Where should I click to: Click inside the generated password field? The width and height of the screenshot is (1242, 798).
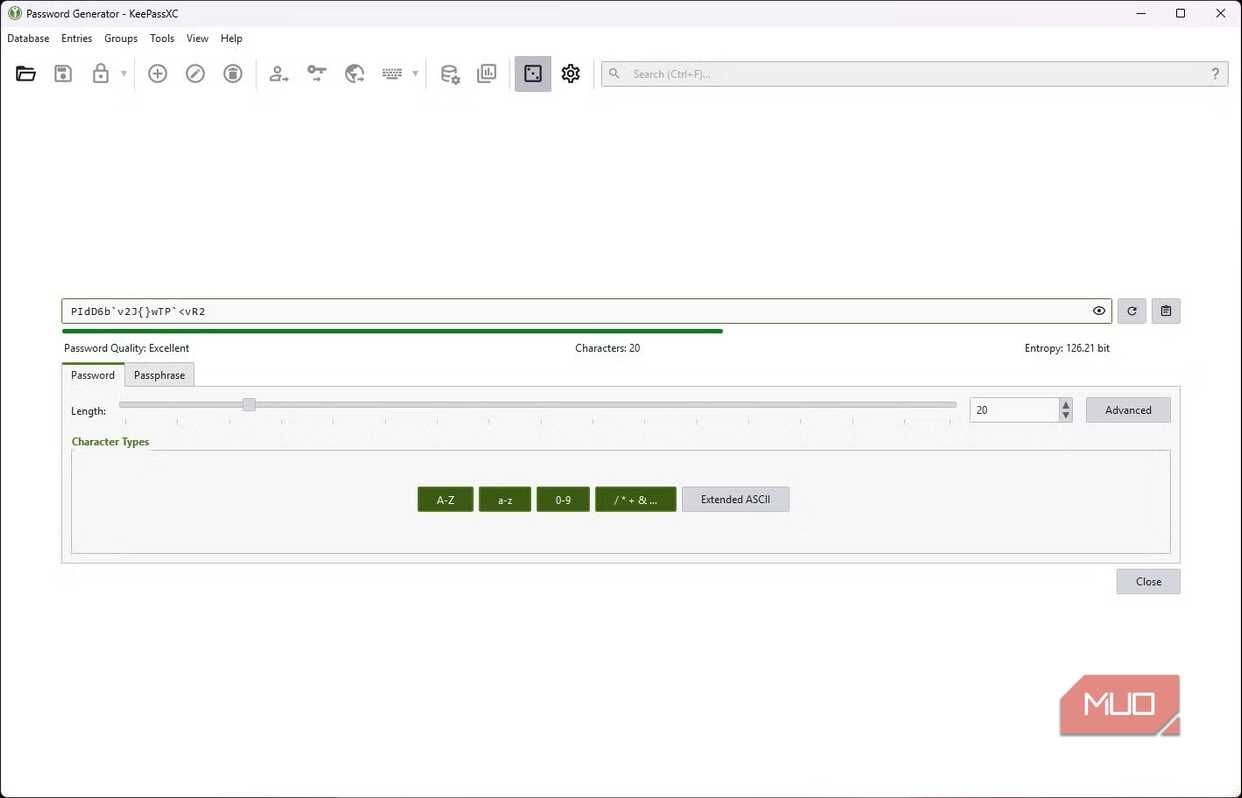click(586, 311)
